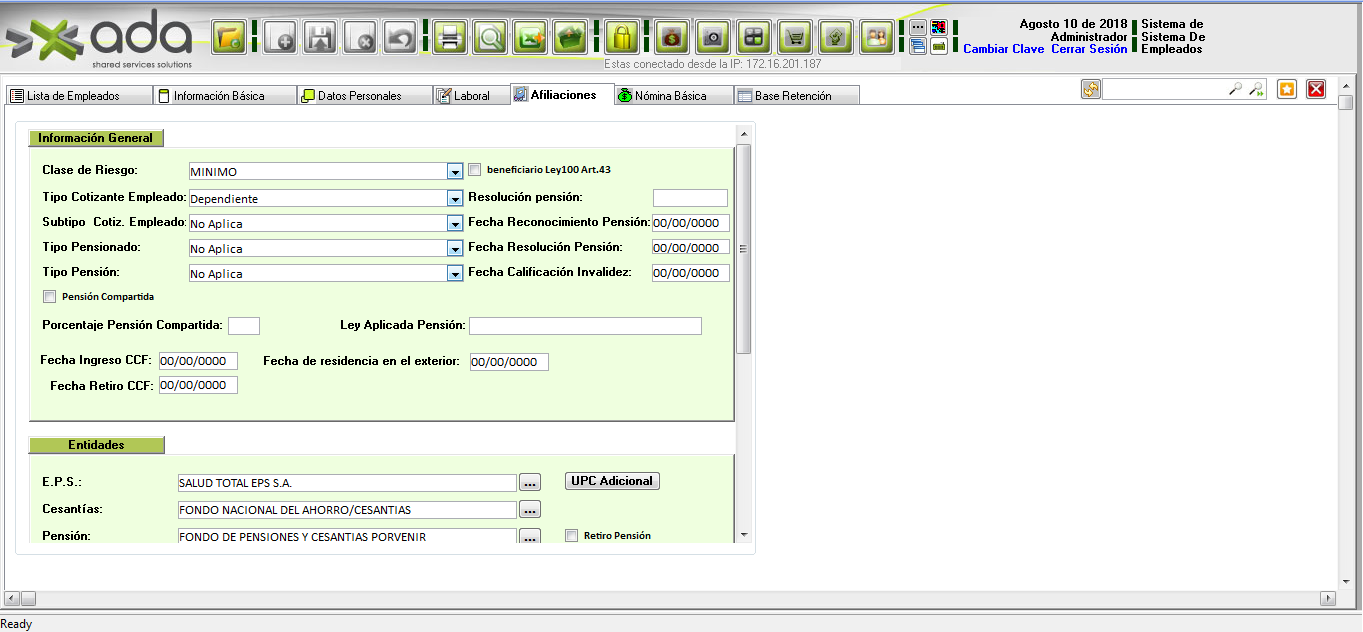Screen dimensions: 1363x632
Task: Click the Excel export toolbar icon
Action: tap(530, 38)
